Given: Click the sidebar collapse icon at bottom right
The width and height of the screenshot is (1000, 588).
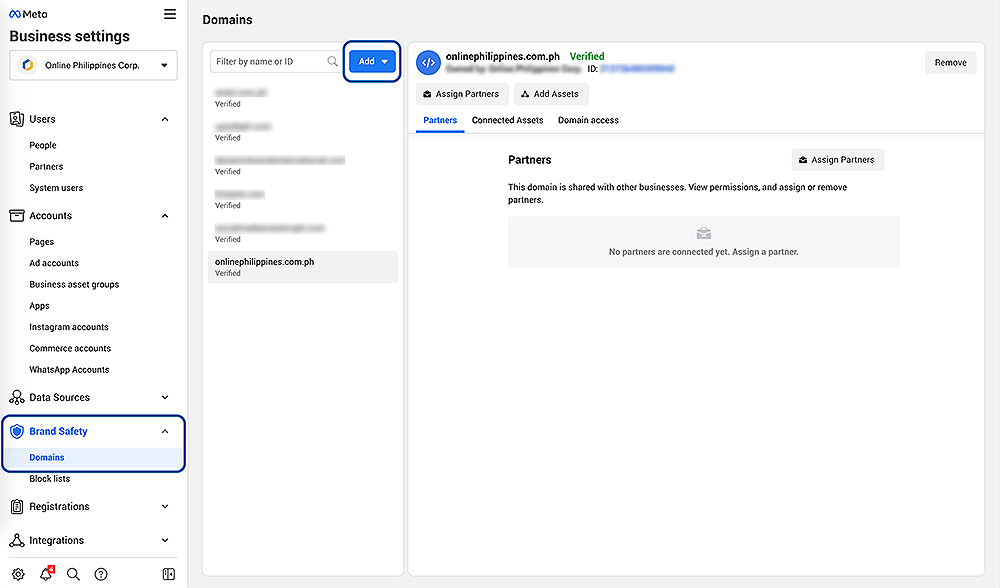Looking at the screenshot, I should click(170, 573).
